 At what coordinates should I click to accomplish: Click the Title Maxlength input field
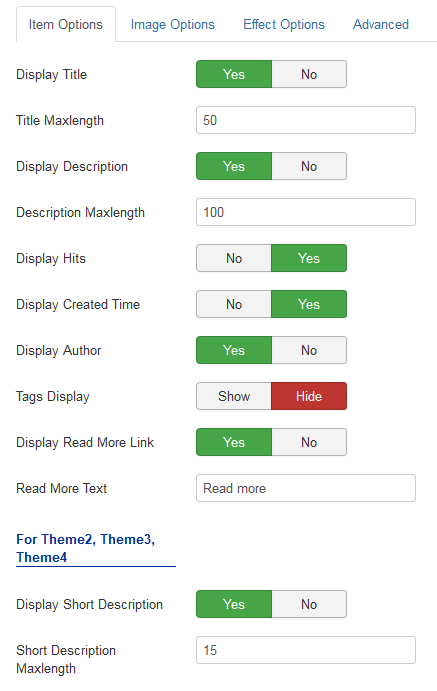(306, 120)
